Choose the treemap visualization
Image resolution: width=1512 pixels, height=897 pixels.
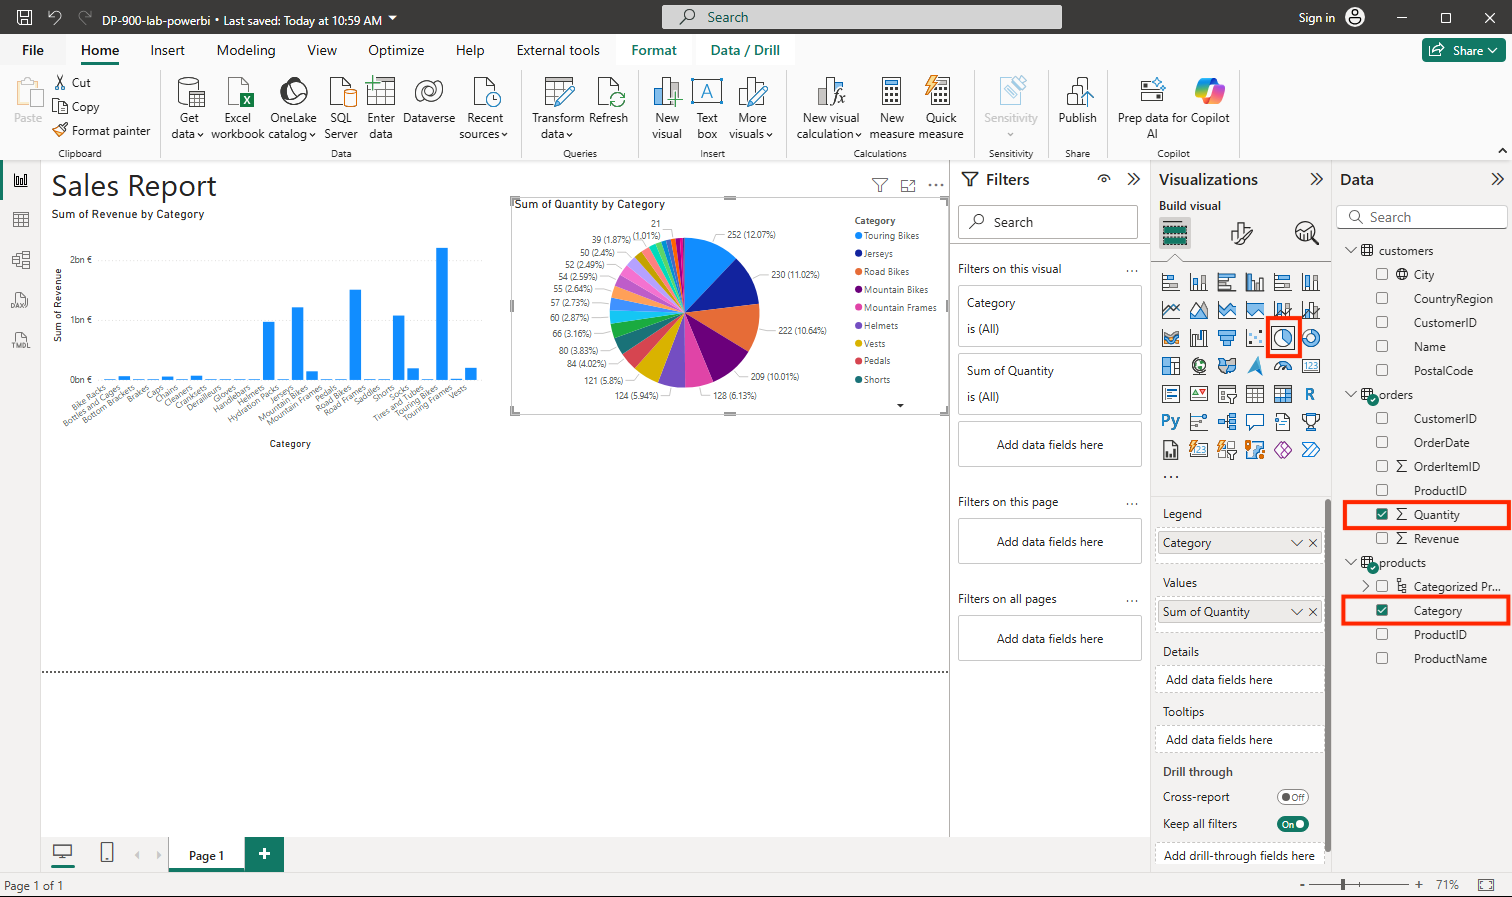click(x=1171, y=366)
